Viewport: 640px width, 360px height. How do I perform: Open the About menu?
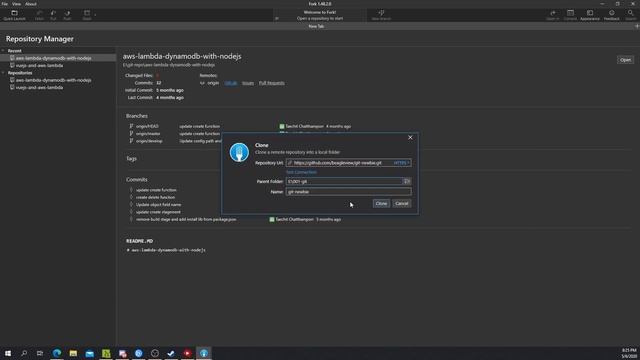31,4
